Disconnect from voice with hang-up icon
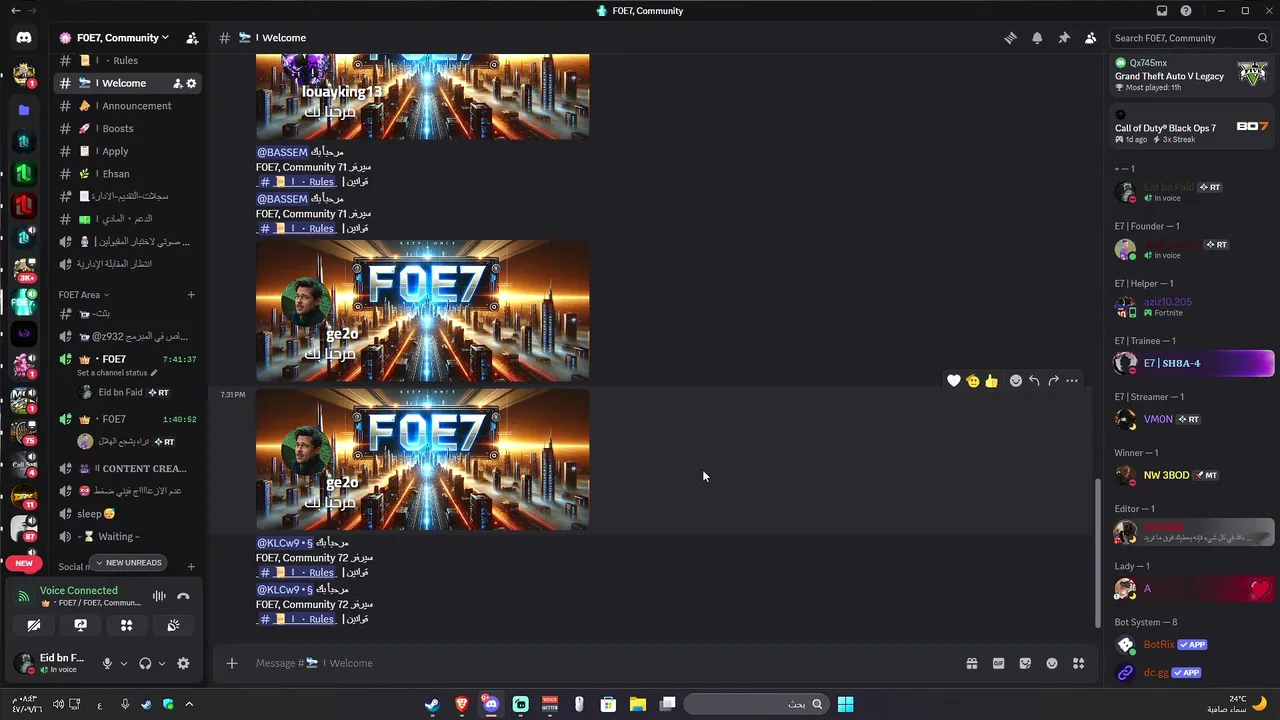Viewport: 1280px width, 720px height. [x=183, y=596]
